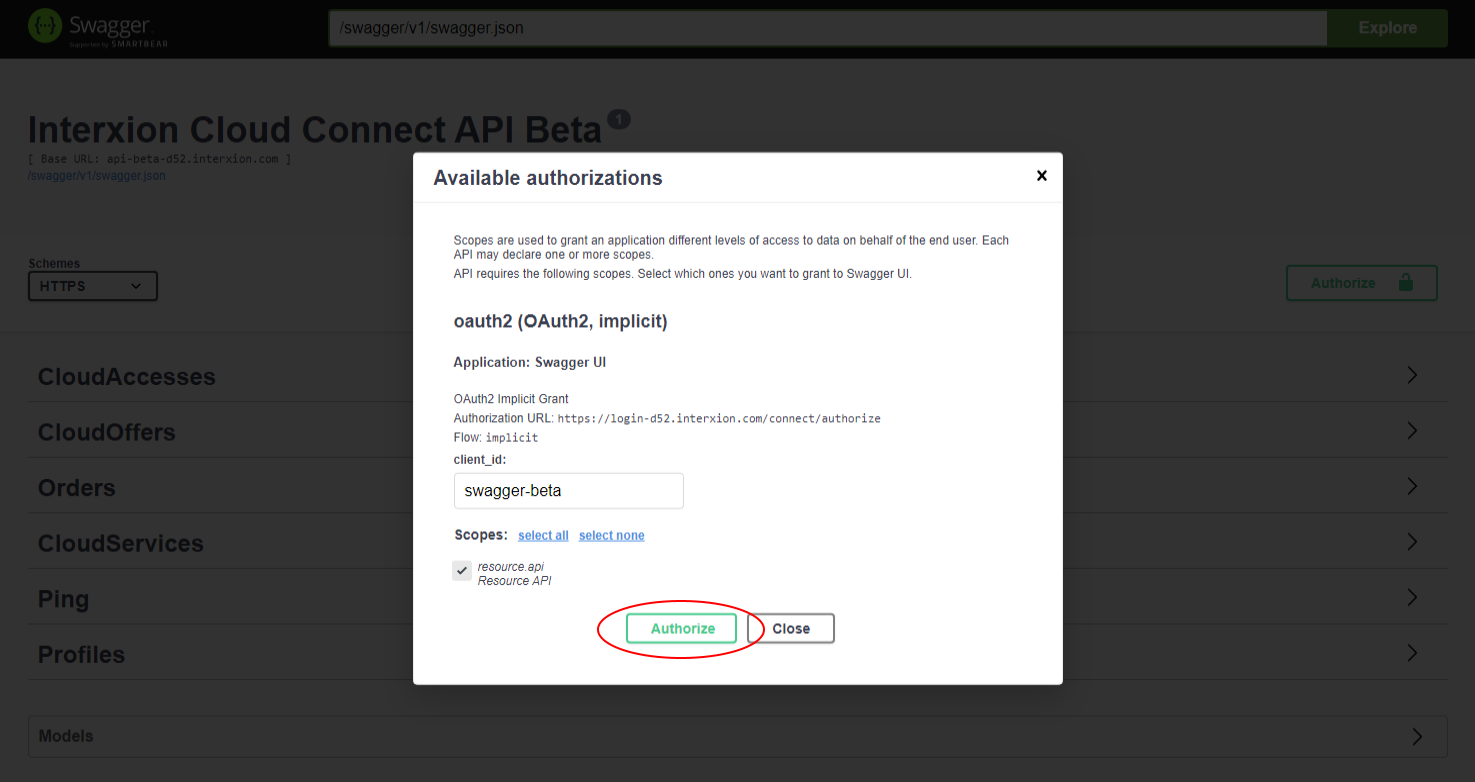Image resolution: width=1475 pixels, height=782 pixels.
Task: Open the /swagger/v1/swagger.json link under the title
Action: click(x=97, y=176)
